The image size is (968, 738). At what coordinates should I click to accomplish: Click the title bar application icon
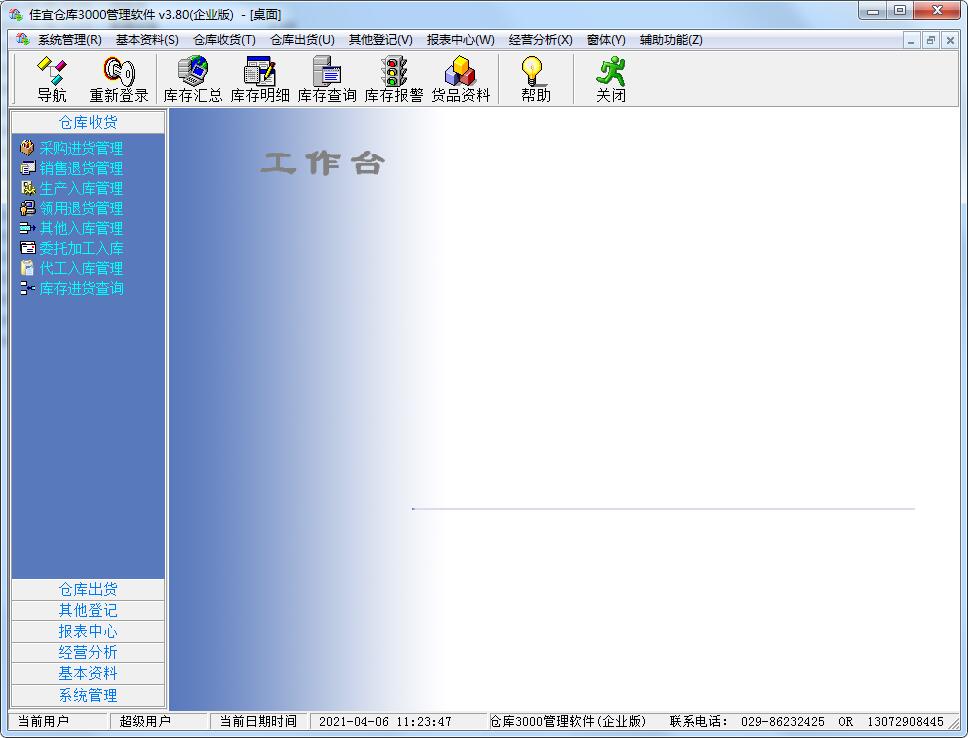[x=17, y=14]
